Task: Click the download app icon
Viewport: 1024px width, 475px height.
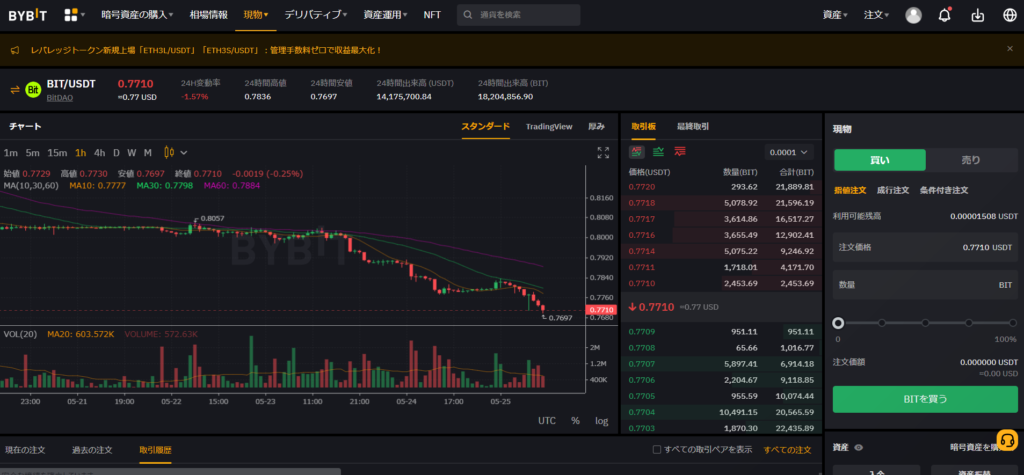Action: point(978,15)
